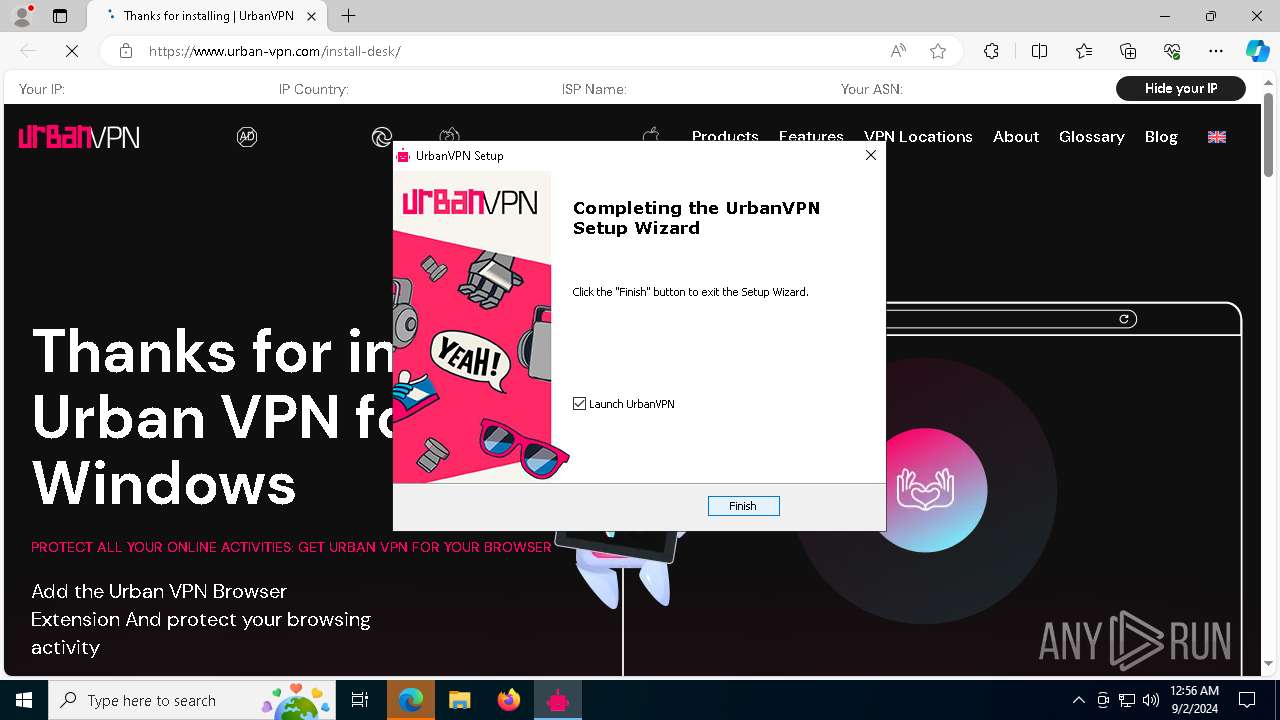Viewport: 1280px width, 720px height.
Task: Open the Blog page link
Action: 1161,137
